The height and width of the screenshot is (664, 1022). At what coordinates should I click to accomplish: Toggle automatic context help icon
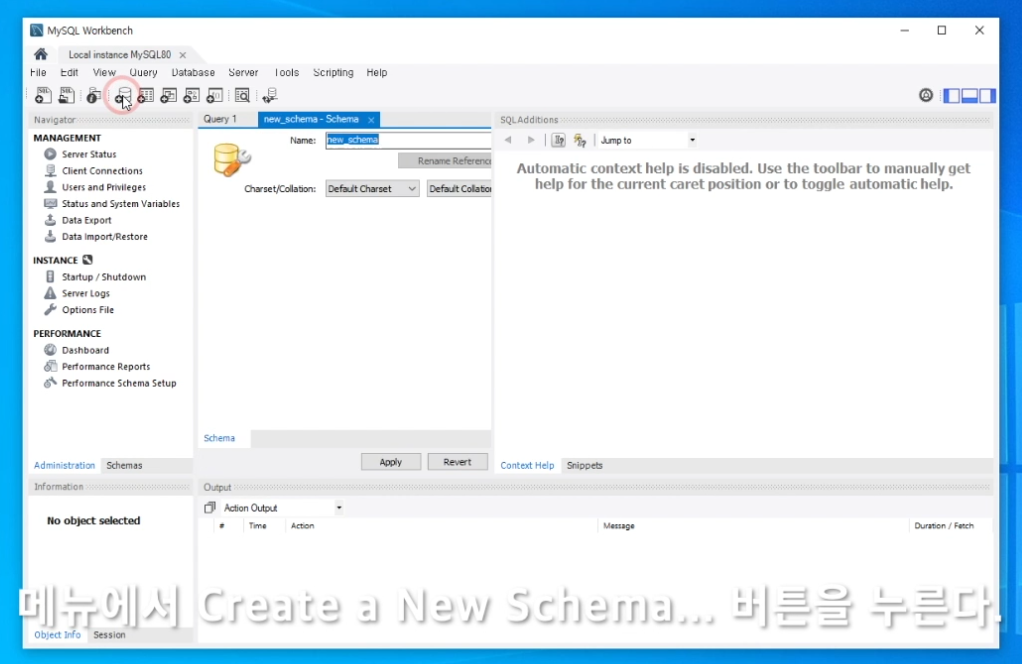[x=579, y=140]
